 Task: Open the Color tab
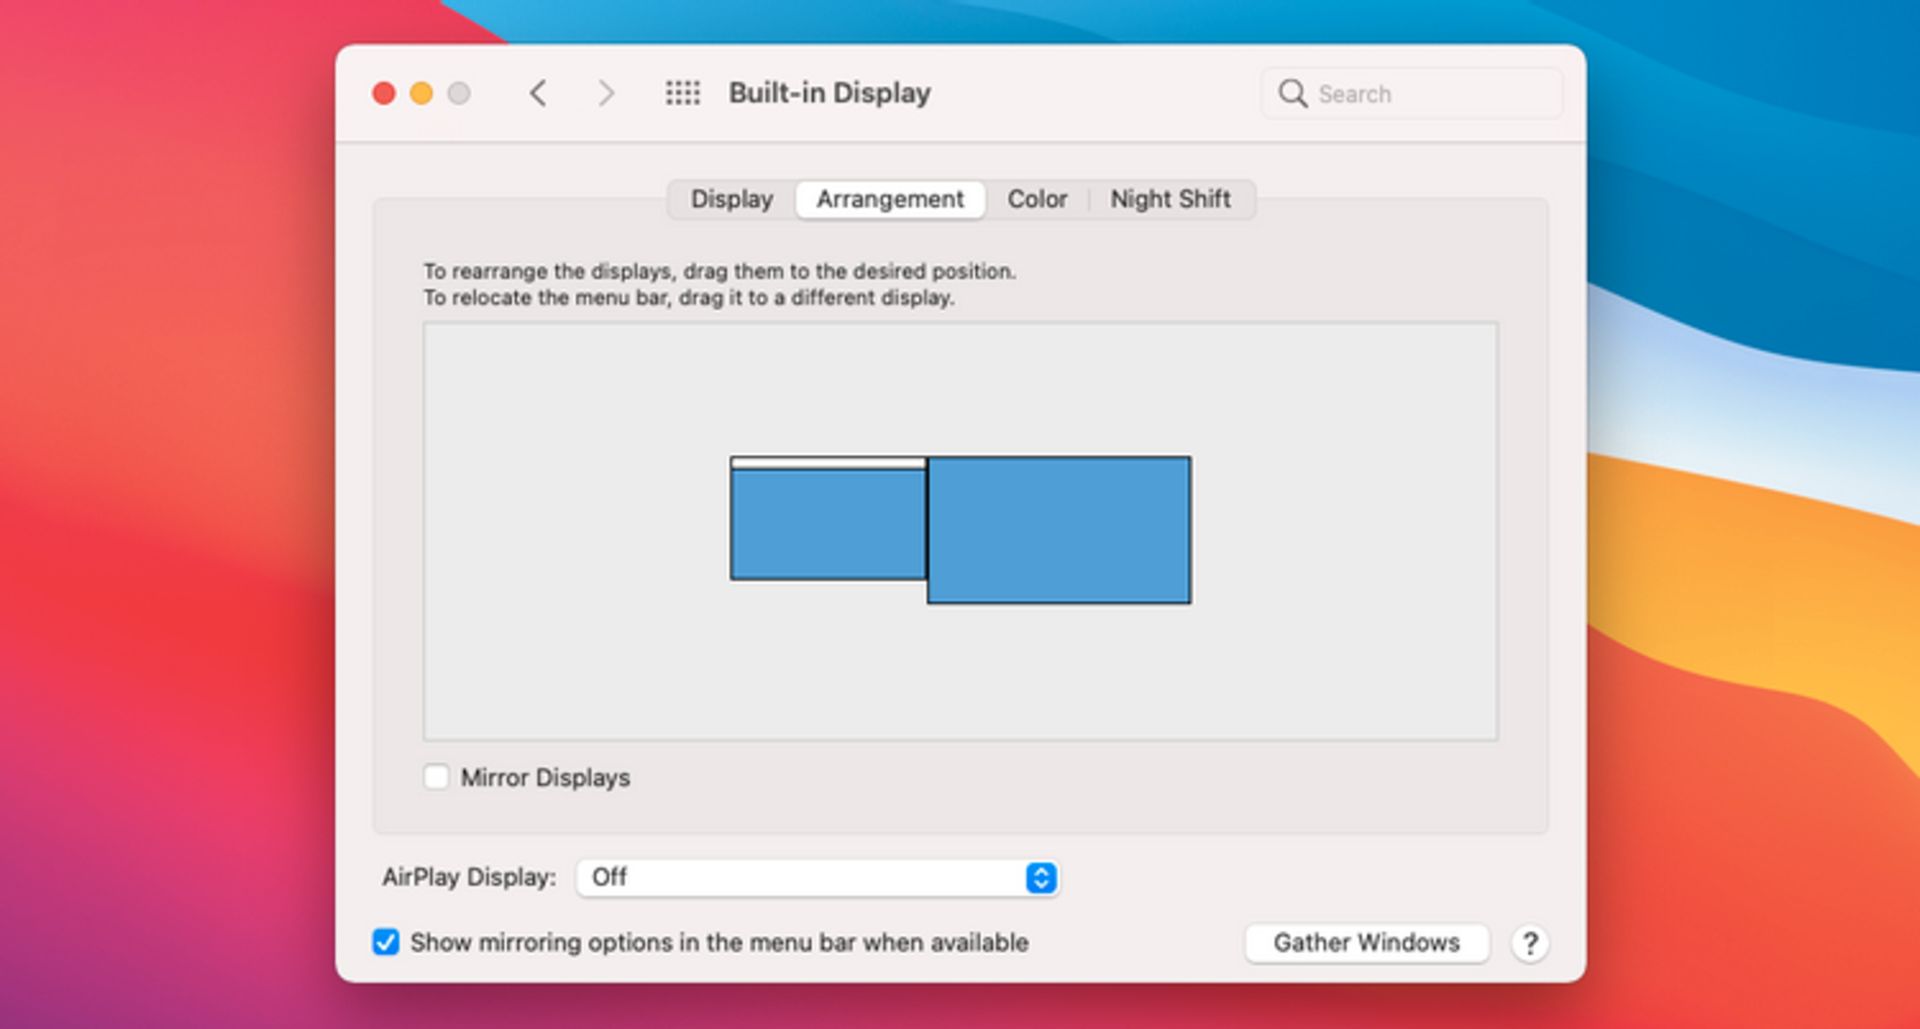pyautogui.click(x=1037, y=199)
